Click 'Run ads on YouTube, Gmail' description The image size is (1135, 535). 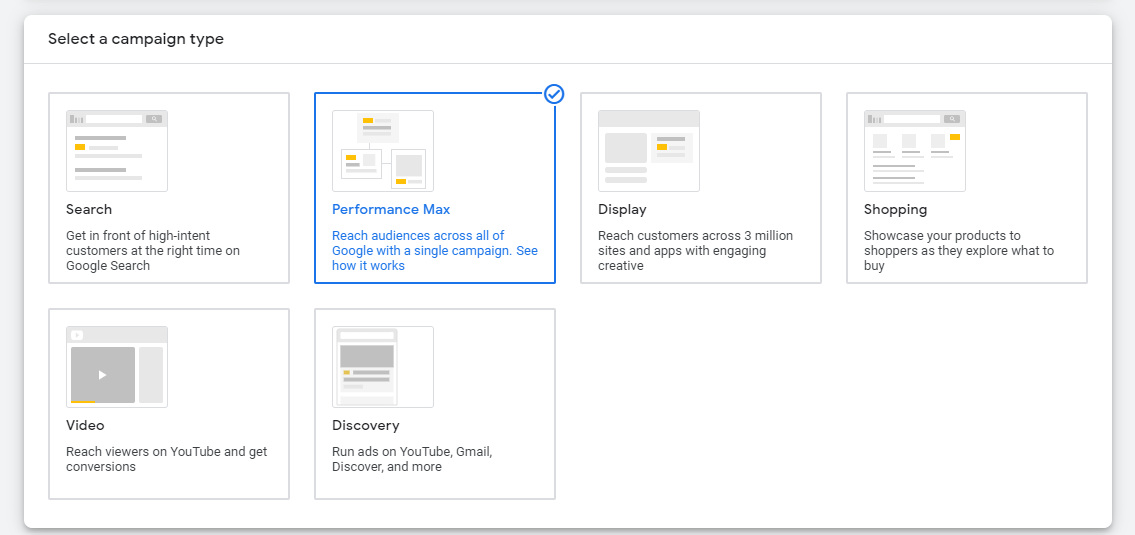pos(412,459)
